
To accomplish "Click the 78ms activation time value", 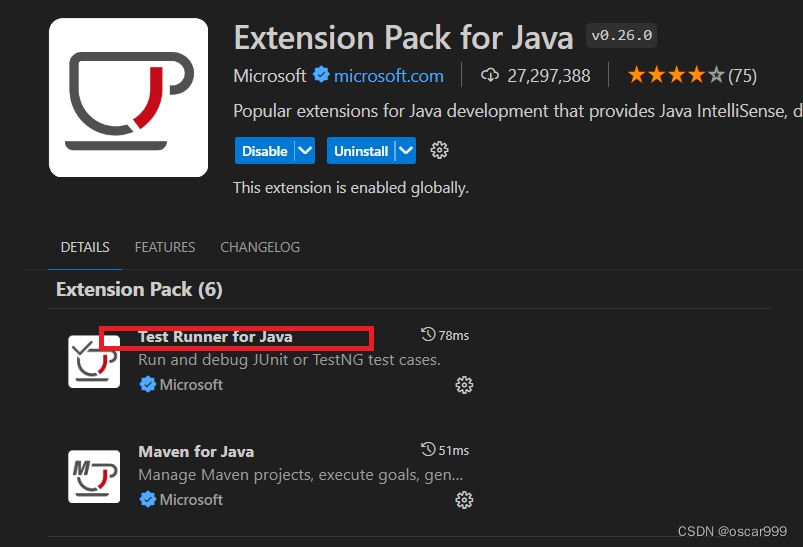I will pyautogui.click(x=454, y=335).
